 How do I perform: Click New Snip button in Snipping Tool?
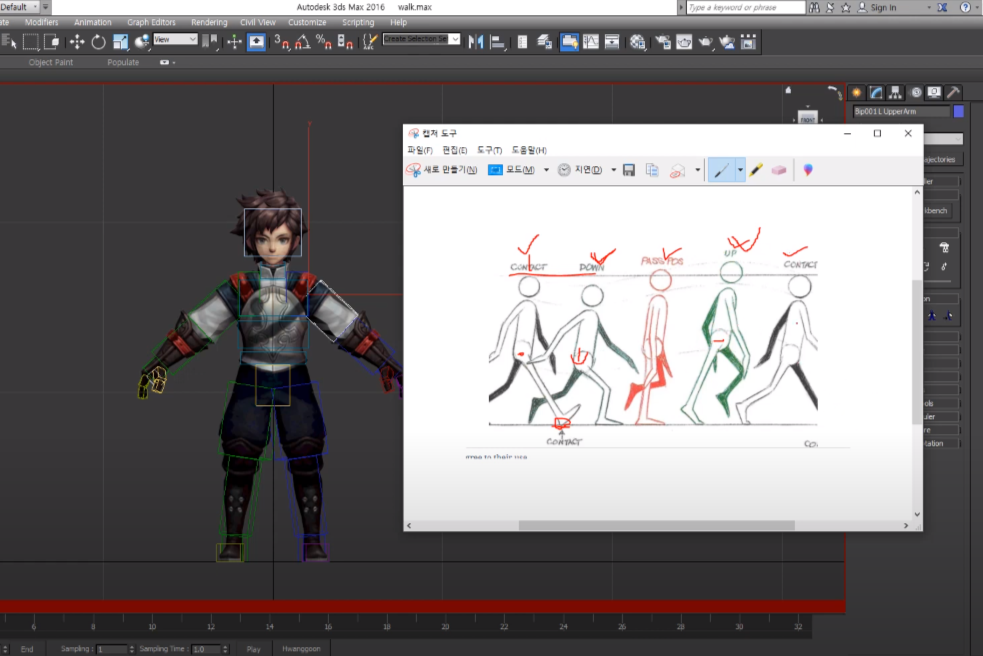[x=442, y=170]
